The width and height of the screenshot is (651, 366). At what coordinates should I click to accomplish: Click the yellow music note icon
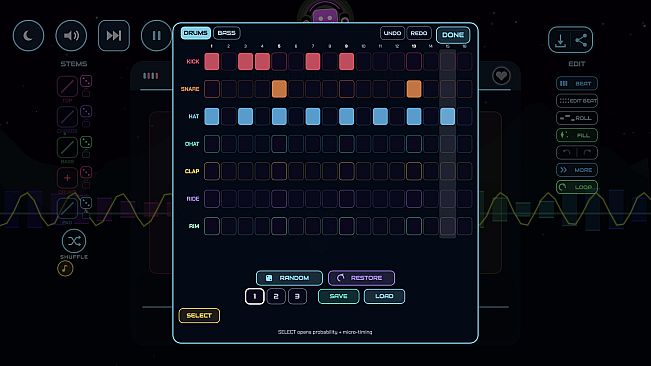[x=65, y=268]
